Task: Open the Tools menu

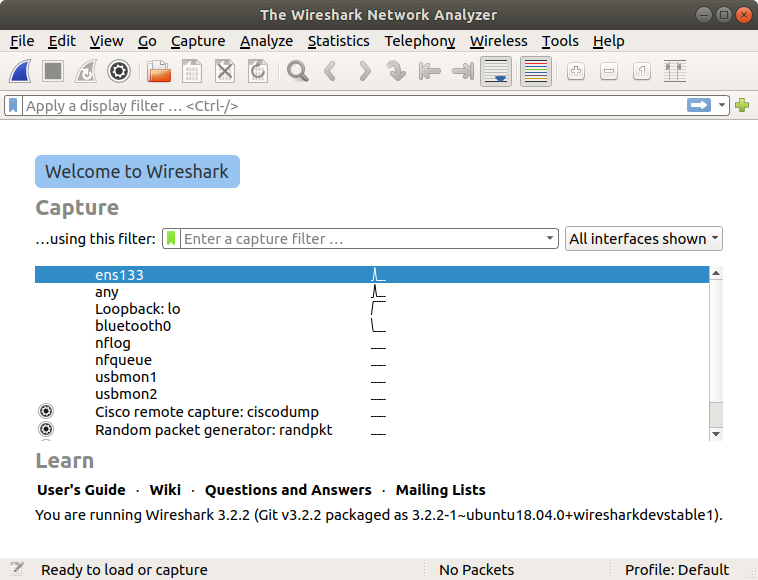Action: (560, 41)
